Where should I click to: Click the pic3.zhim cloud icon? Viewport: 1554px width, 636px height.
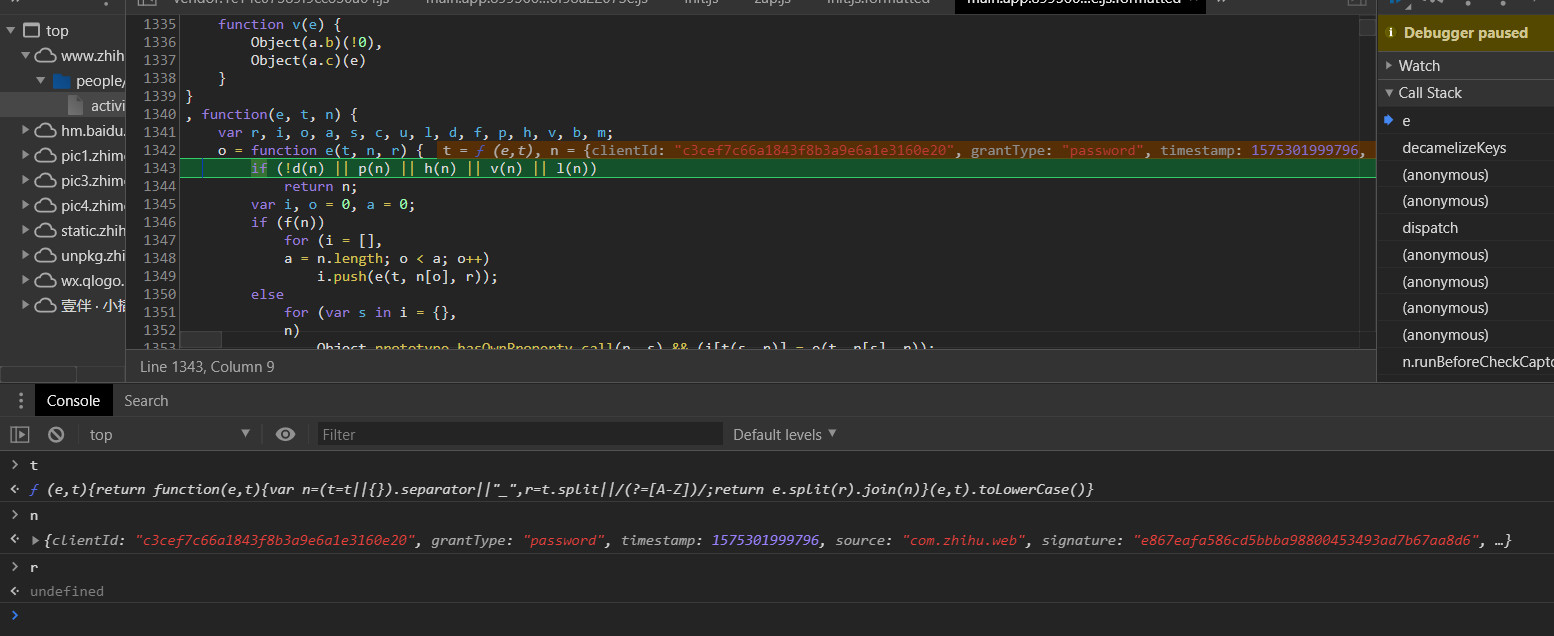pos(46,180)
